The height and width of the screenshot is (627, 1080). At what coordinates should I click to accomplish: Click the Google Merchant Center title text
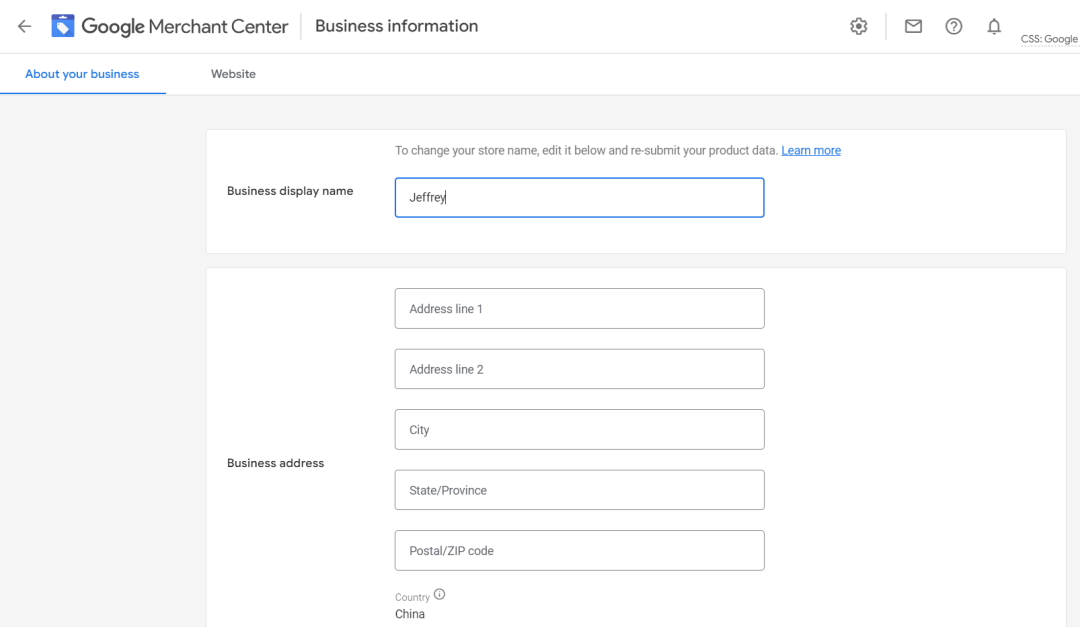coord(185,26)
